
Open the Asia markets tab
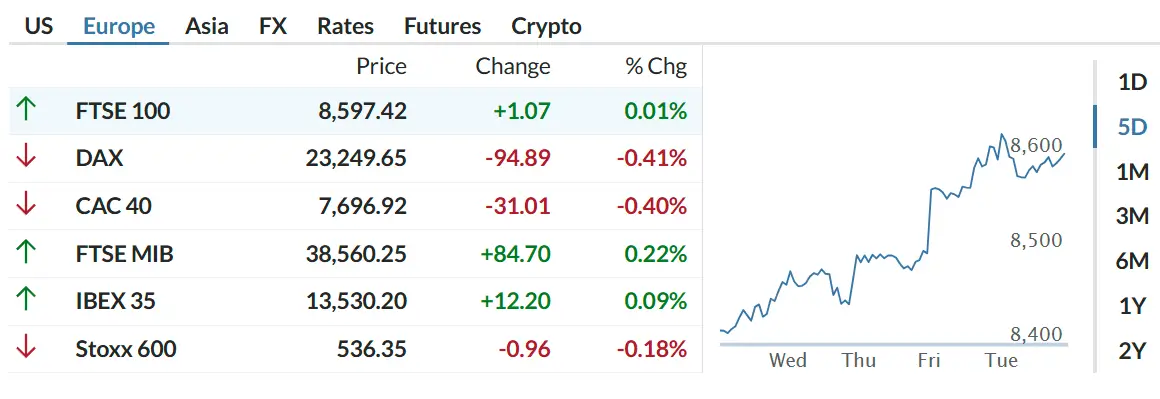tap(206, 27)
